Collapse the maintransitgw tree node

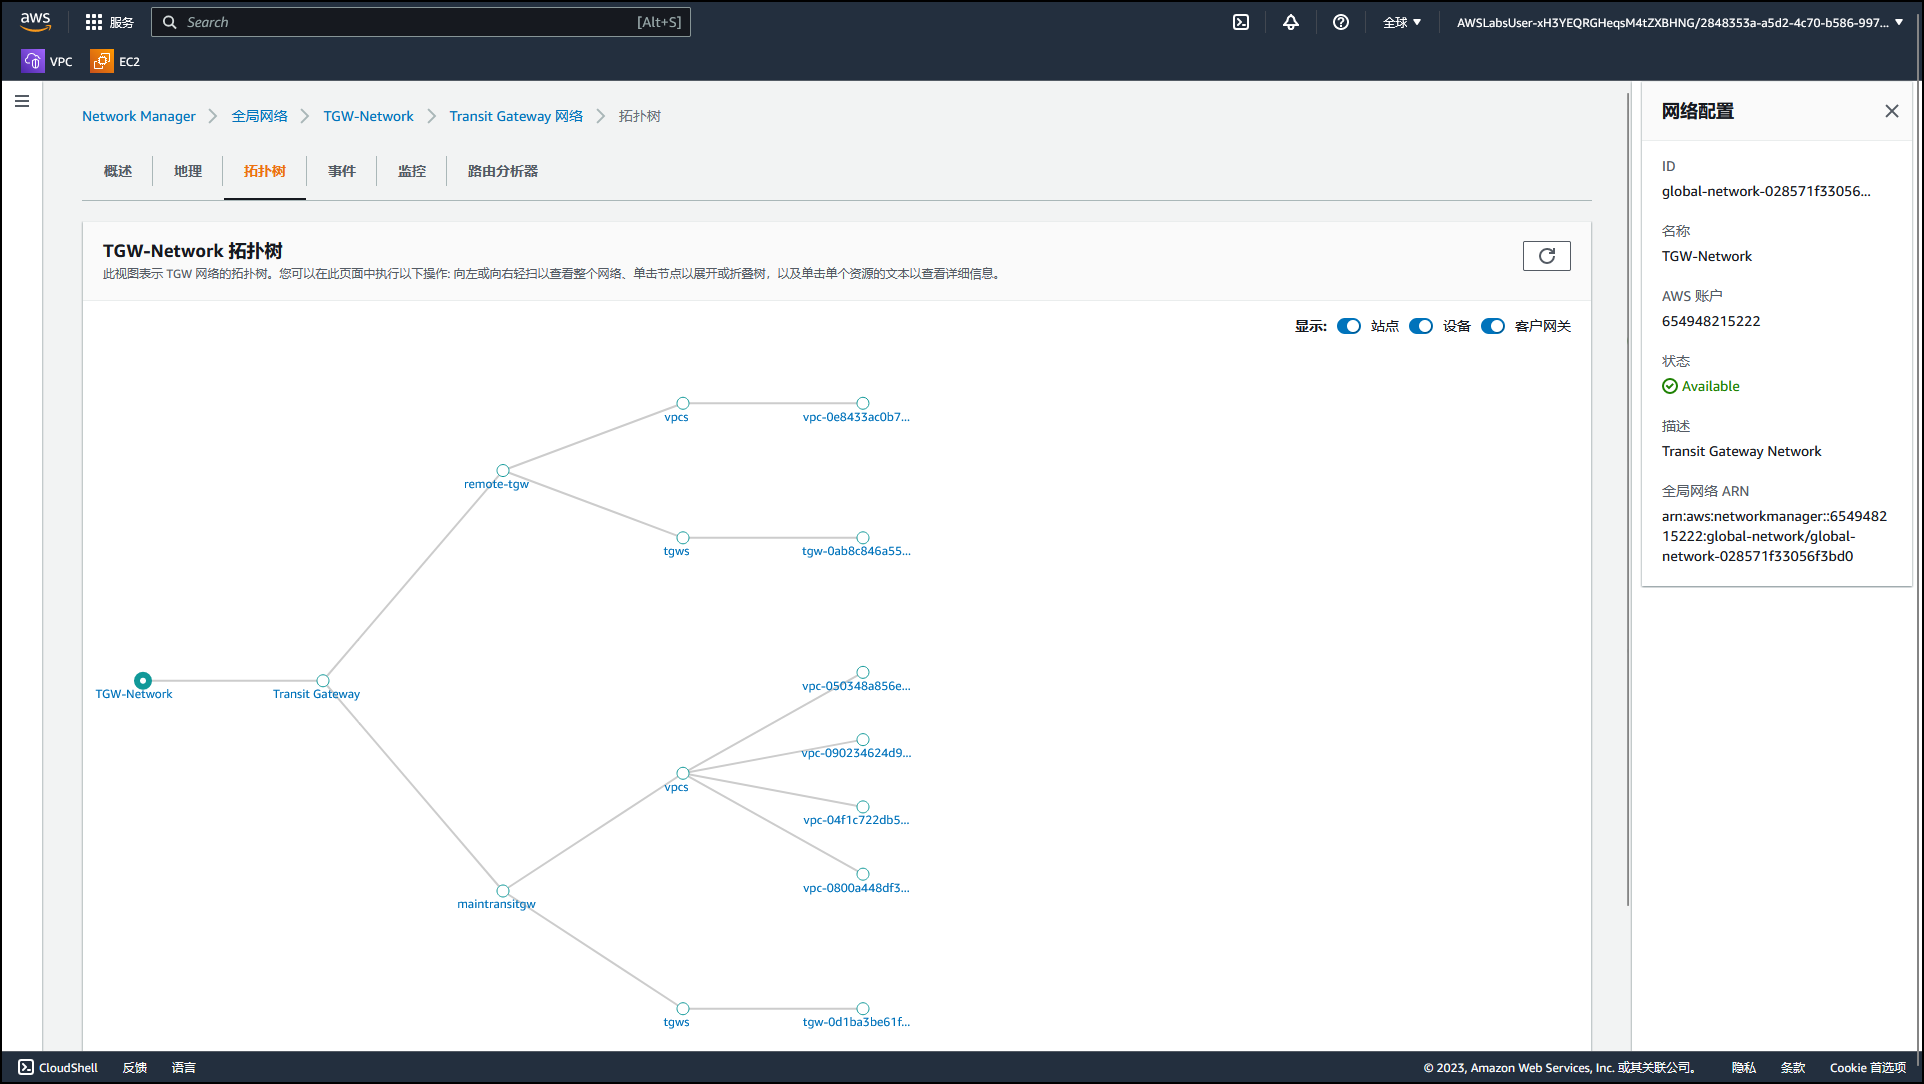pyautogui.click(x=503, y=891)
